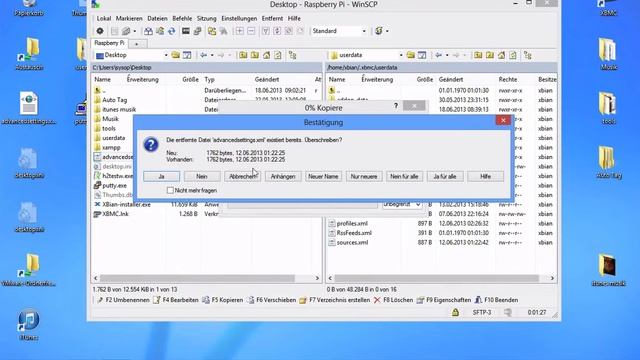This screenshot has height=360, width=640.
Task: Open the Sitzung menu
Action: coord(207,18)
